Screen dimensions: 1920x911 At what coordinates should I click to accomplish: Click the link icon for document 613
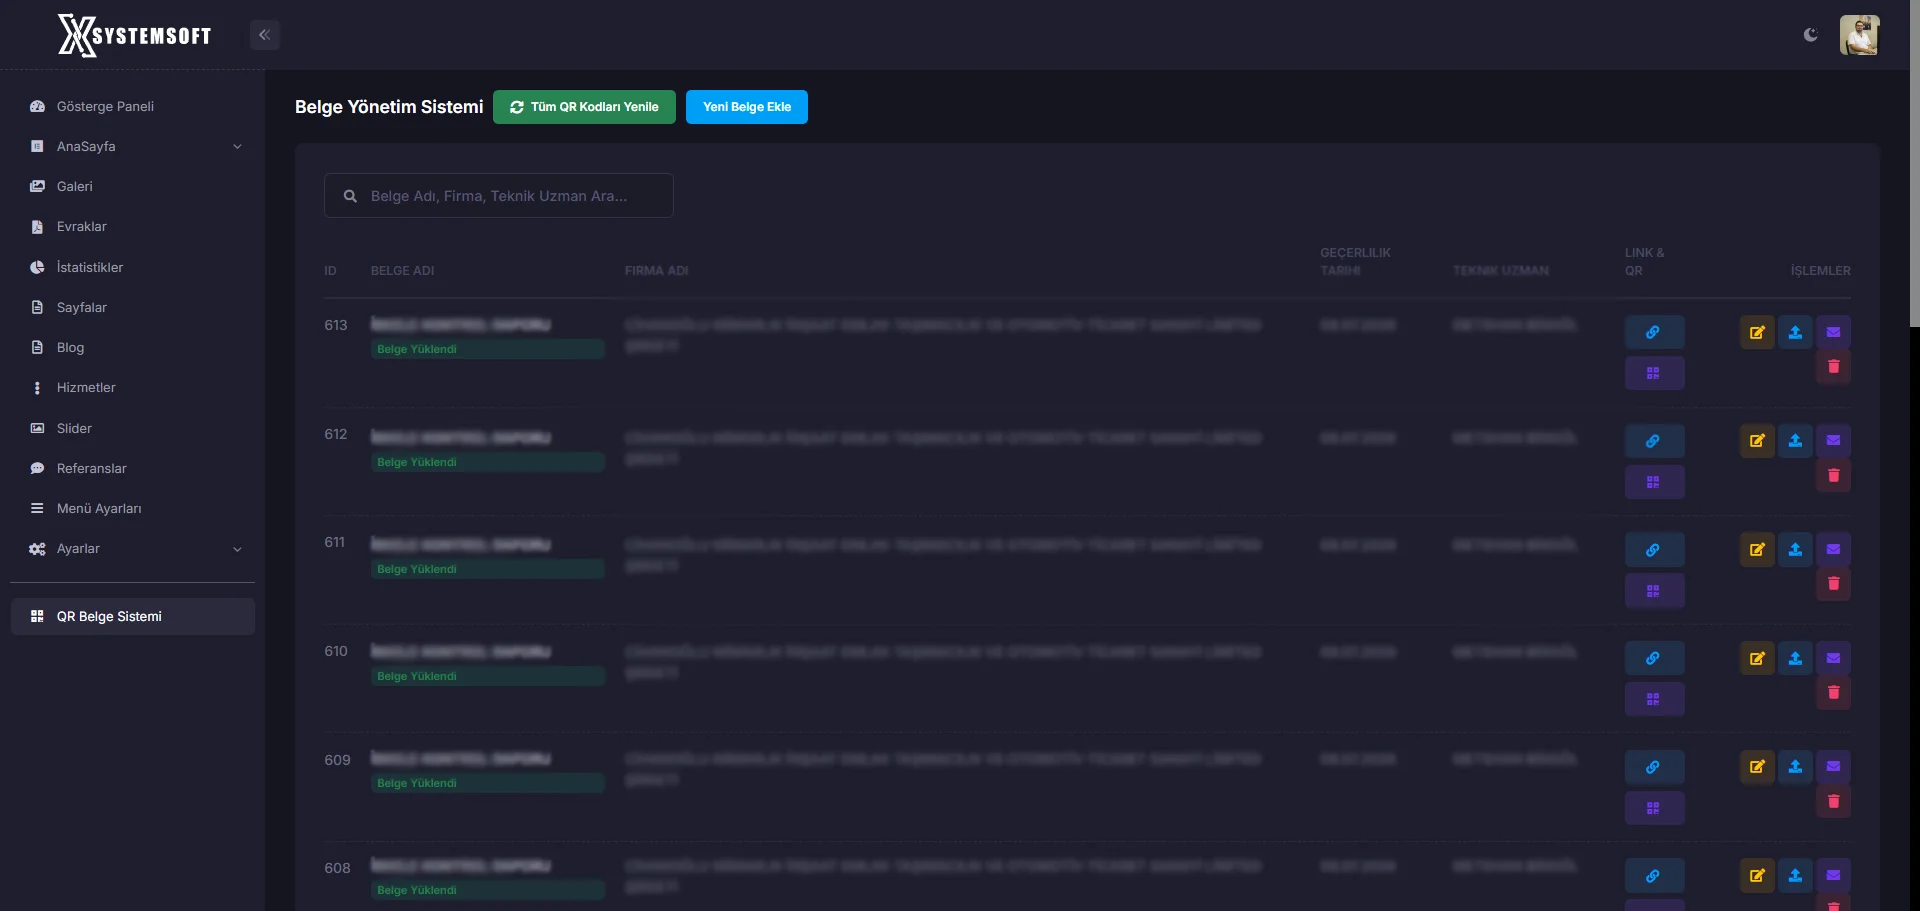tap(1654, 332)
